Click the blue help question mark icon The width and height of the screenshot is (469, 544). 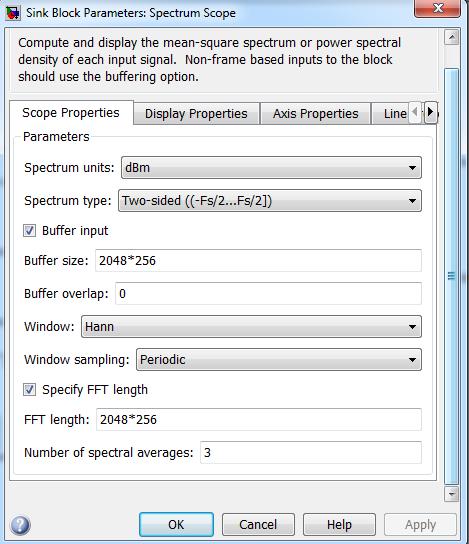20,525
